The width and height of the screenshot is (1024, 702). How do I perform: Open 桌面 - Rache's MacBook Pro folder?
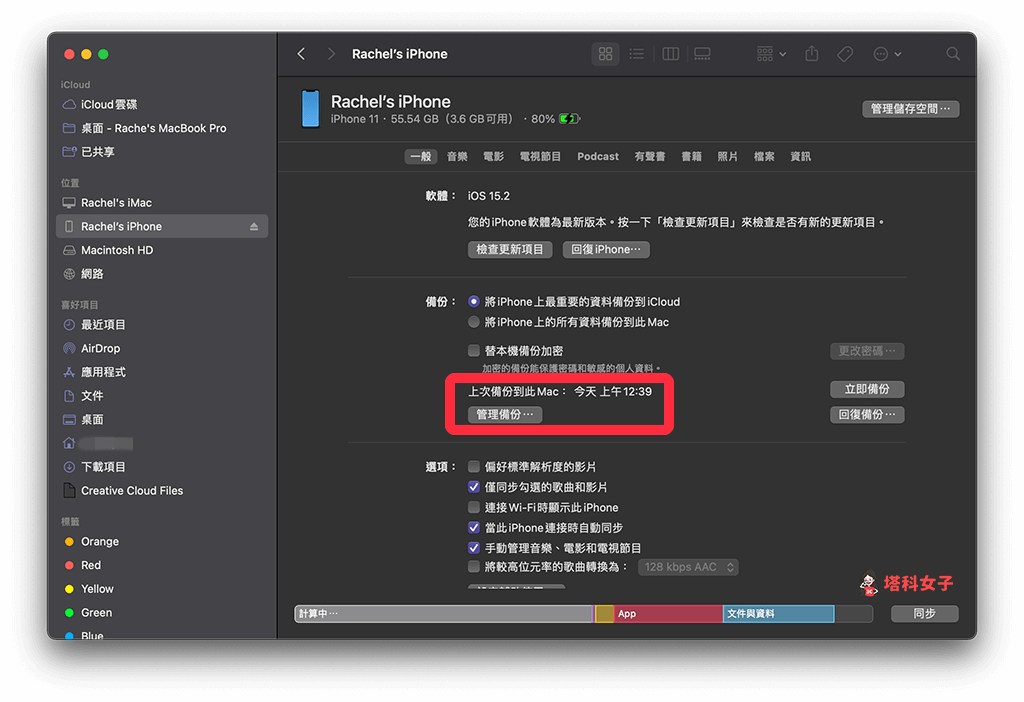(162, 128)
